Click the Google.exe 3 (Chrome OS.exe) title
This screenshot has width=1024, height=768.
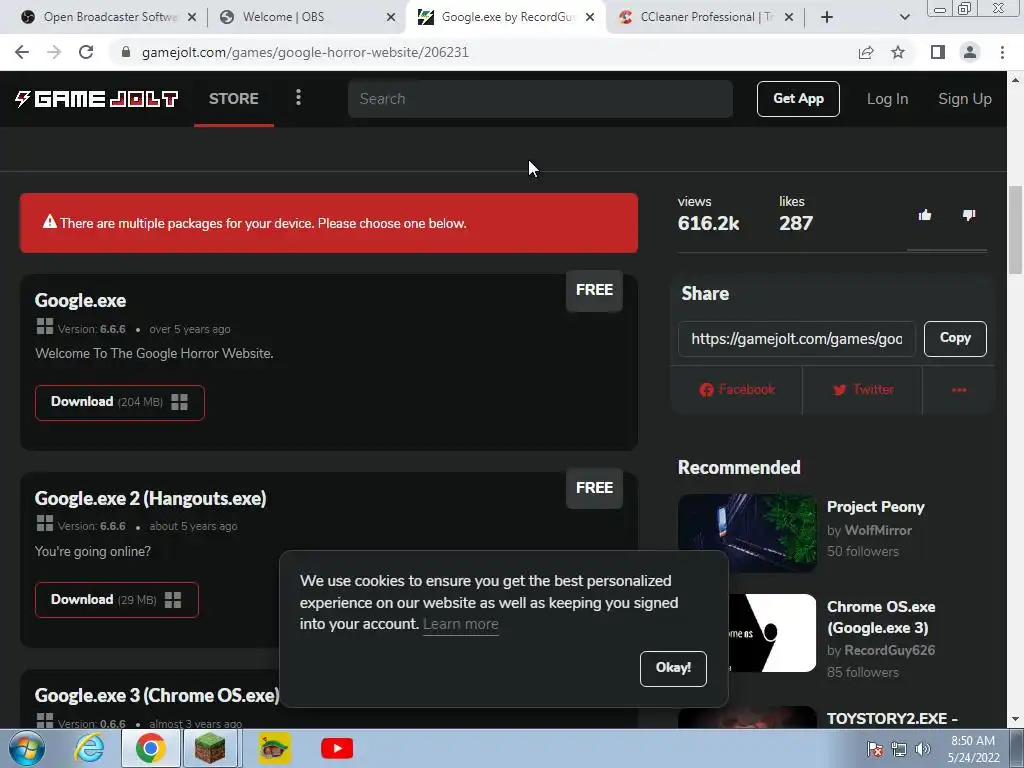coord(157,696)
